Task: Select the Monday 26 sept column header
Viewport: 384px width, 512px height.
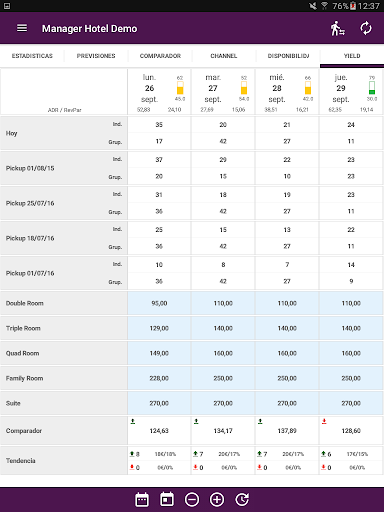Action: point(159,92)
